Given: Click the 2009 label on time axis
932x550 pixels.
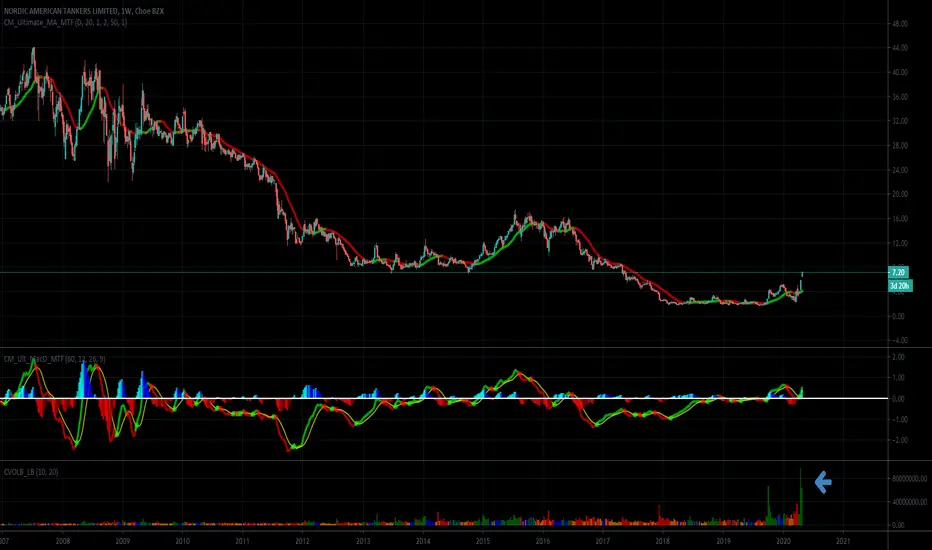Looking at the screenshot, I should [x=122, y=541].
